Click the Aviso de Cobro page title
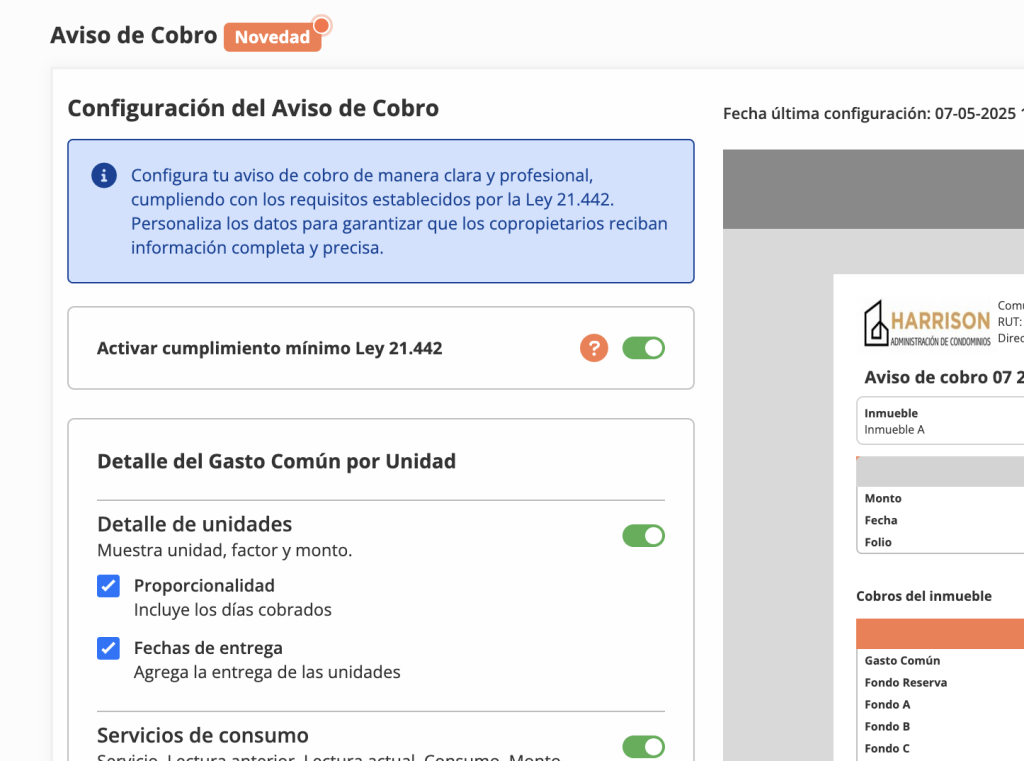This screenshot has width=1024, height=761. tap(134, 35)
